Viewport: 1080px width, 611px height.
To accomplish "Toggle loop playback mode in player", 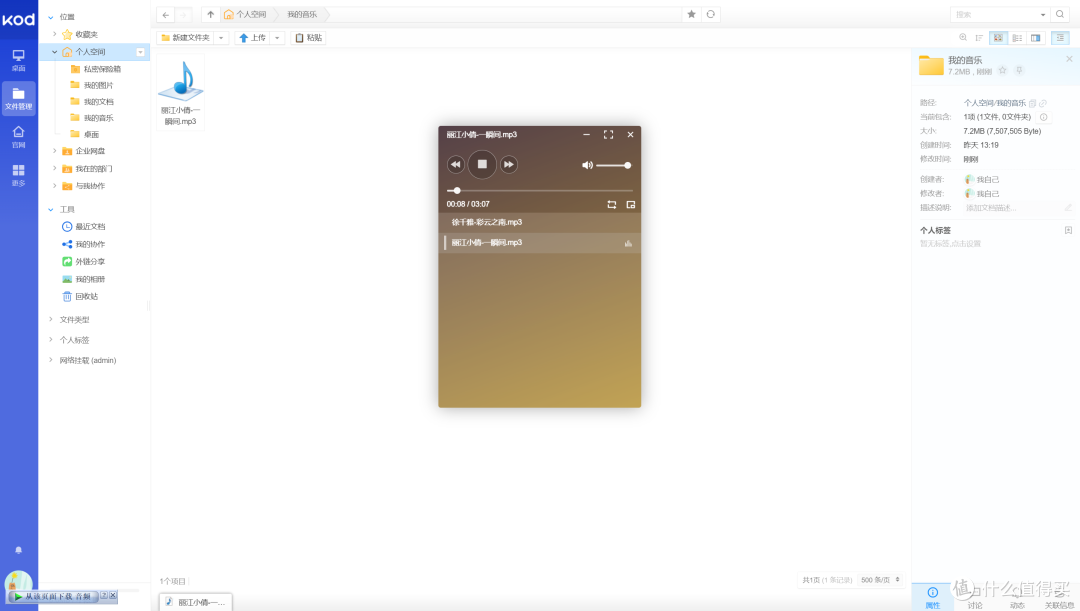I will pyautogui.click(x=612, y=205).
